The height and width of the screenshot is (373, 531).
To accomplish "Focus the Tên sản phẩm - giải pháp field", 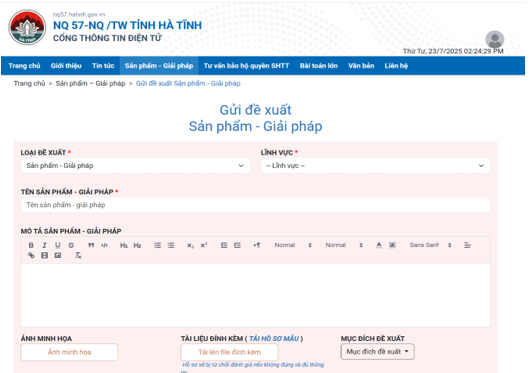I will click(255, 205).
